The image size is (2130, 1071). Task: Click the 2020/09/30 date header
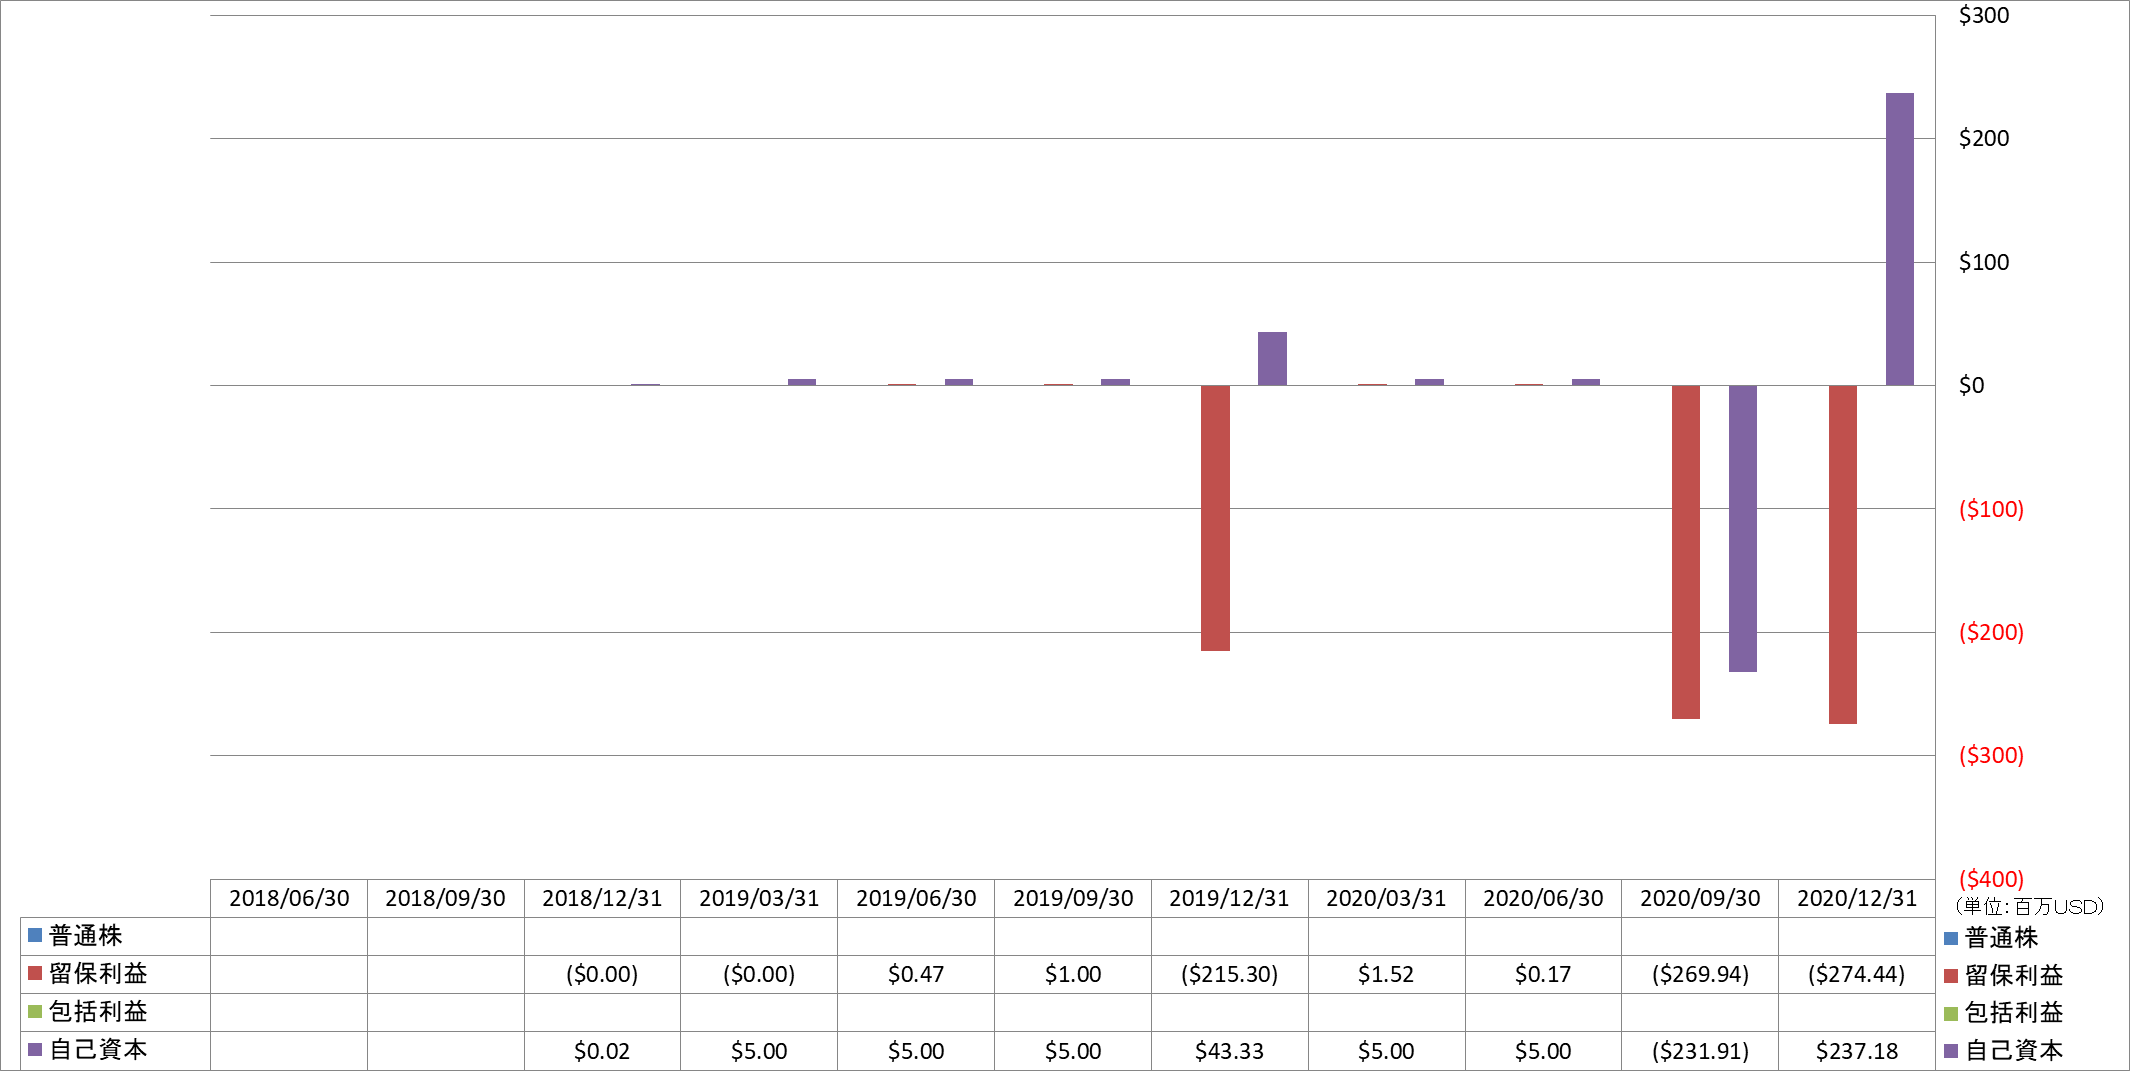coord(1700,899)
